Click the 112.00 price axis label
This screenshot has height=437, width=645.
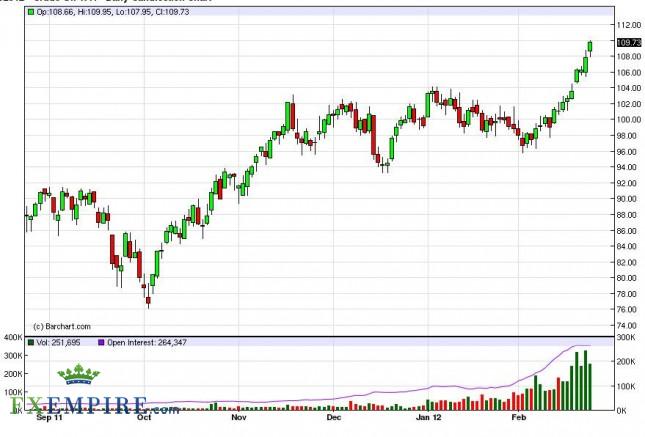pyautogui.click(x=629, y=25)
